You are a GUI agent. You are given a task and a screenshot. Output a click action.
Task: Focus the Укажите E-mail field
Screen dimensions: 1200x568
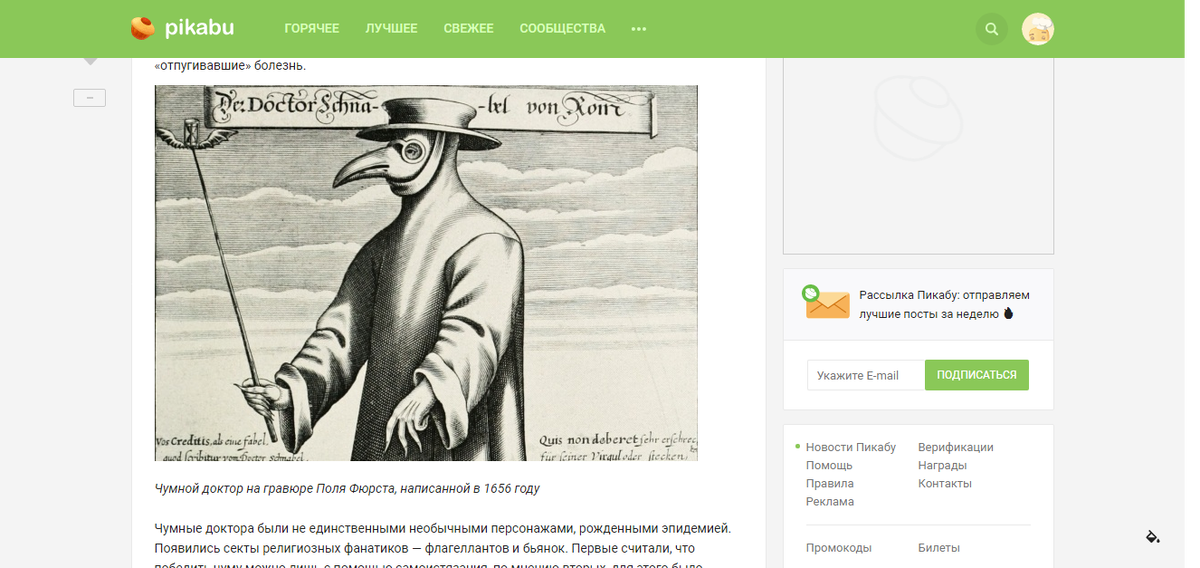[866, 375]
